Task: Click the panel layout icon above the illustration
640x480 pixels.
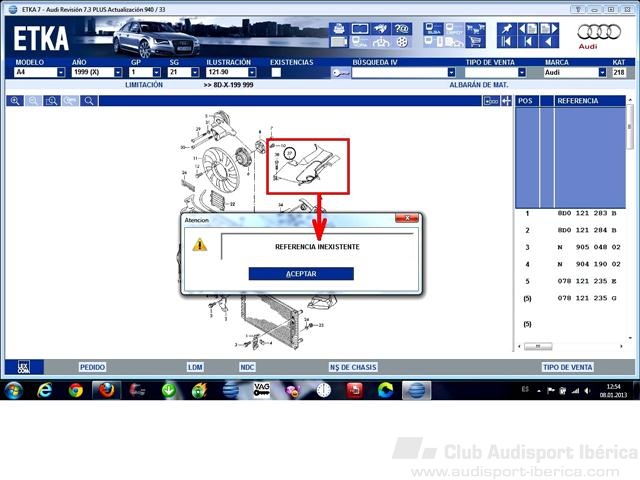Action: point(491,101)
